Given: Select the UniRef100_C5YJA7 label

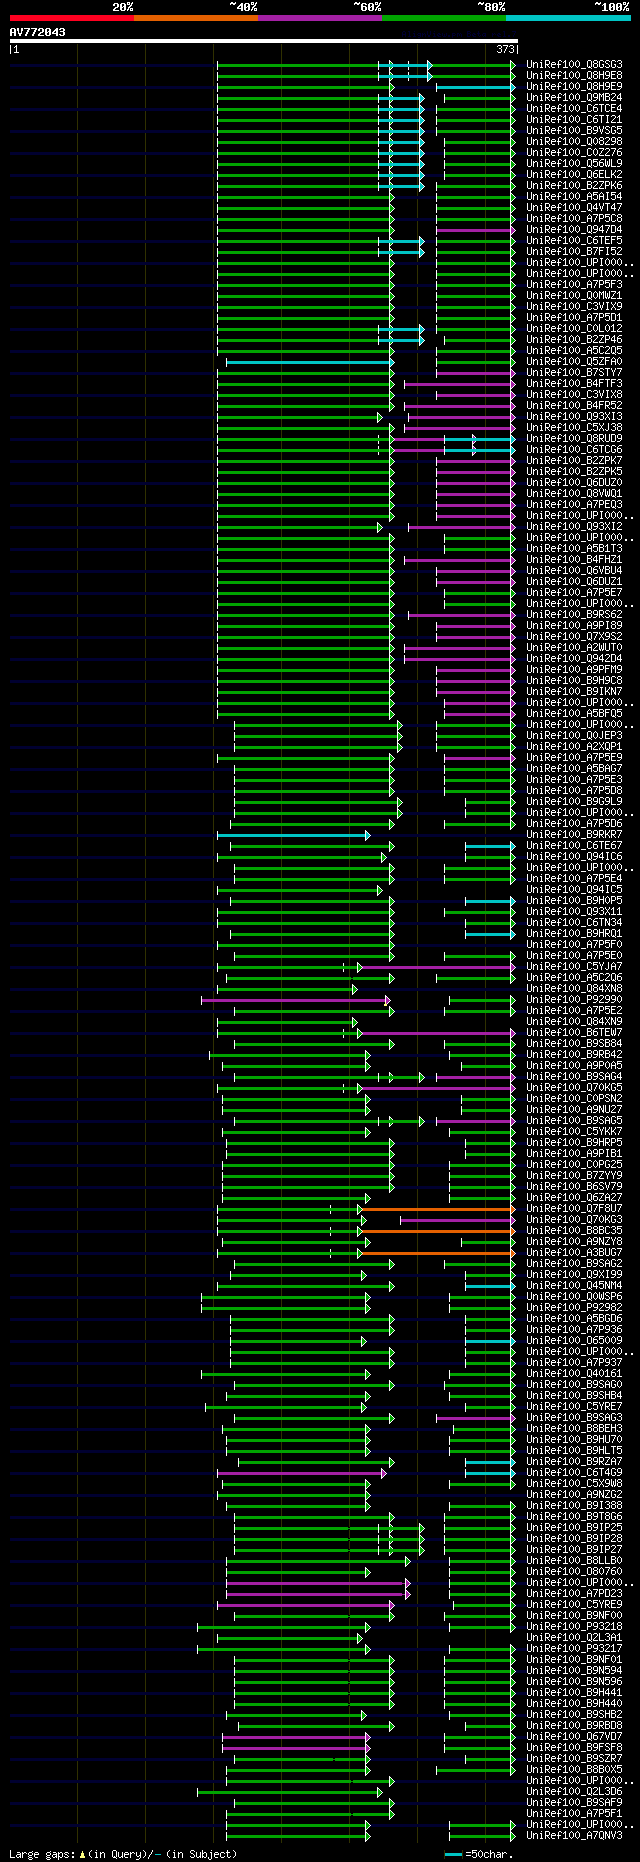Looking at the screenshot, I should [574, 967].
